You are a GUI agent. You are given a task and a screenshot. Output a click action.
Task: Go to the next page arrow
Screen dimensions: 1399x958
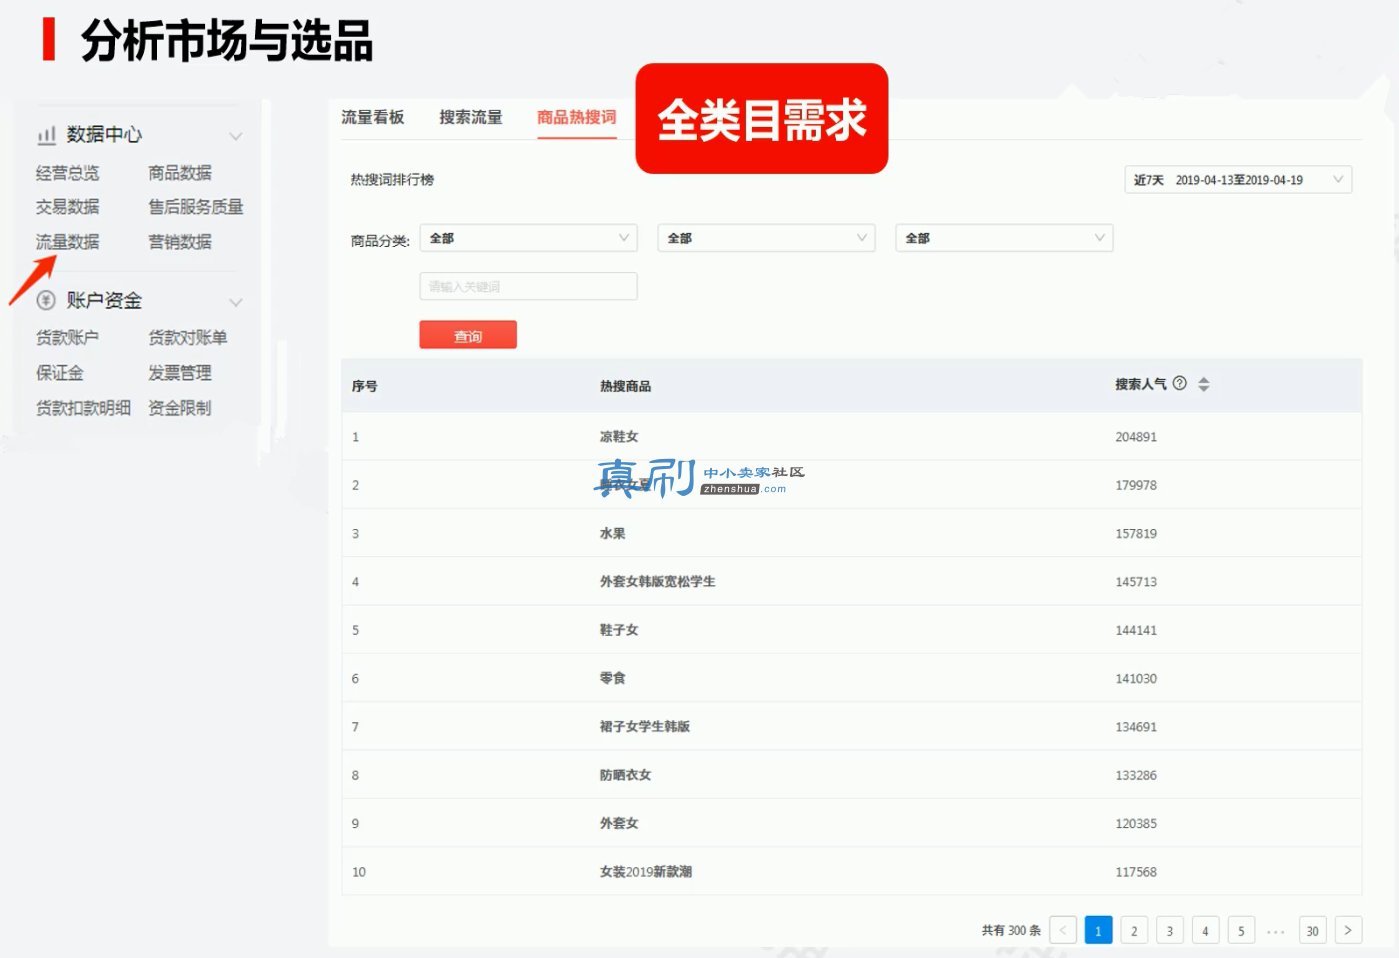click(1348, 930)
